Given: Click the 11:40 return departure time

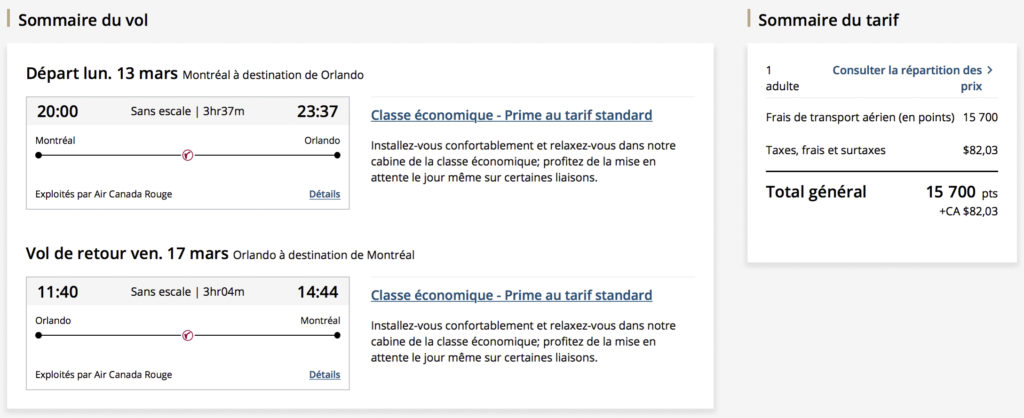Looking at the screenshot, I should 58,292.
